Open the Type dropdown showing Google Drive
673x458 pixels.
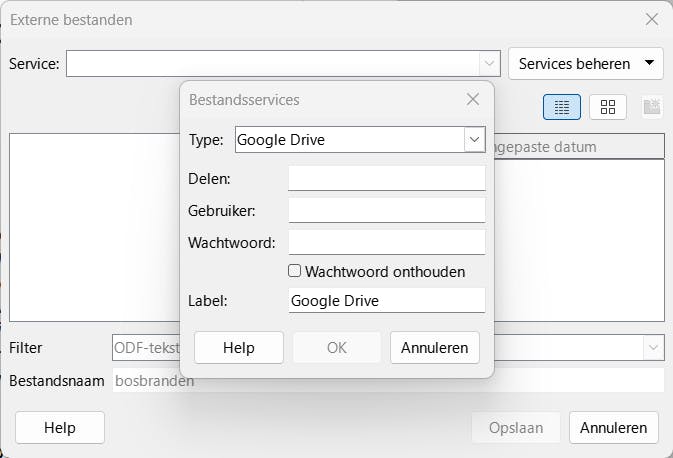click(x=474, y=140)
